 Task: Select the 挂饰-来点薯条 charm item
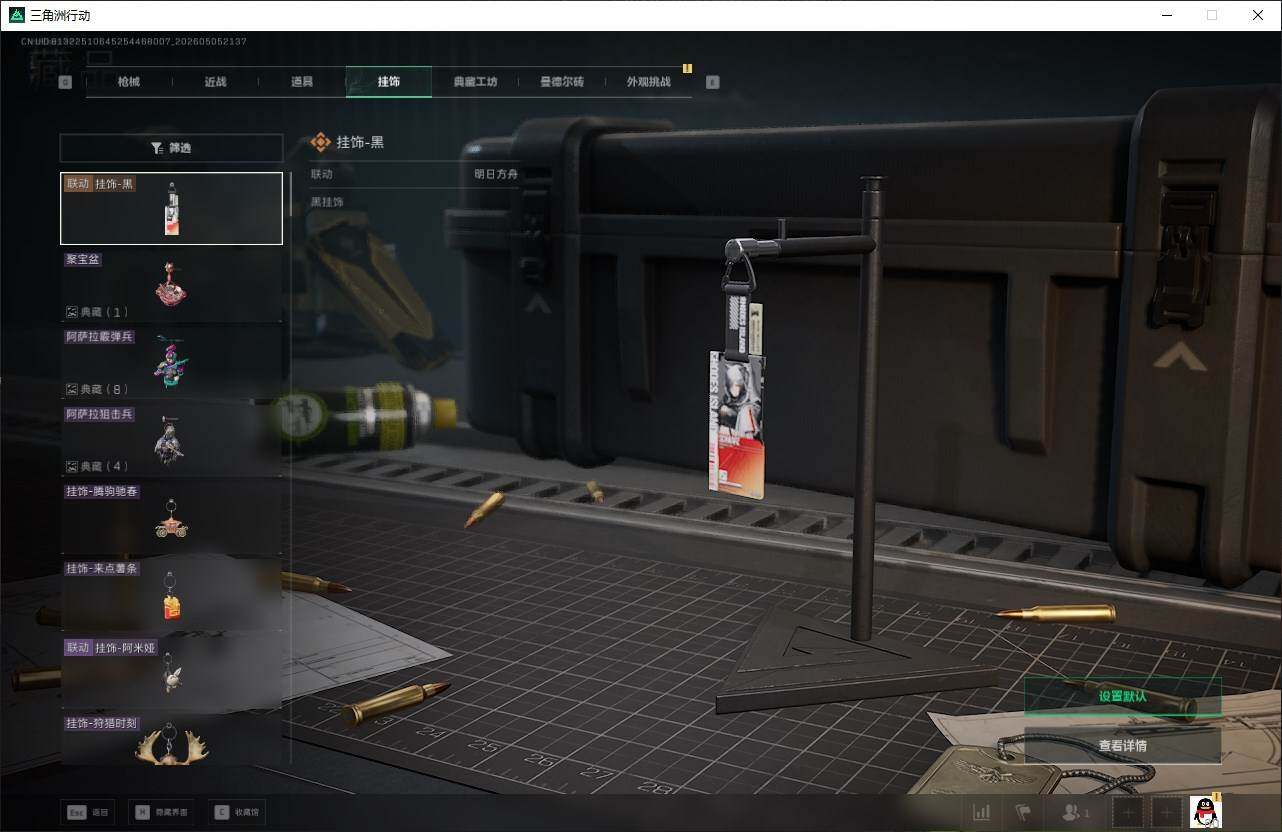click(x=171, y=593)
